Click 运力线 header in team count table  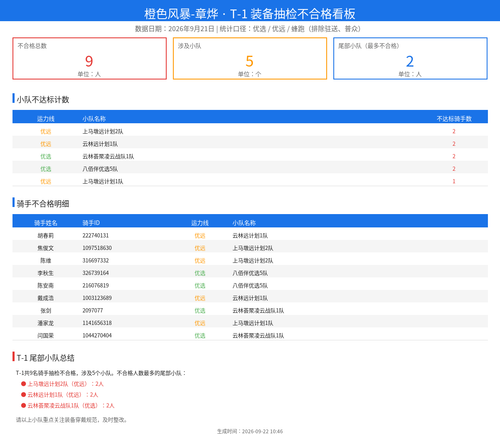click(46, 119)
